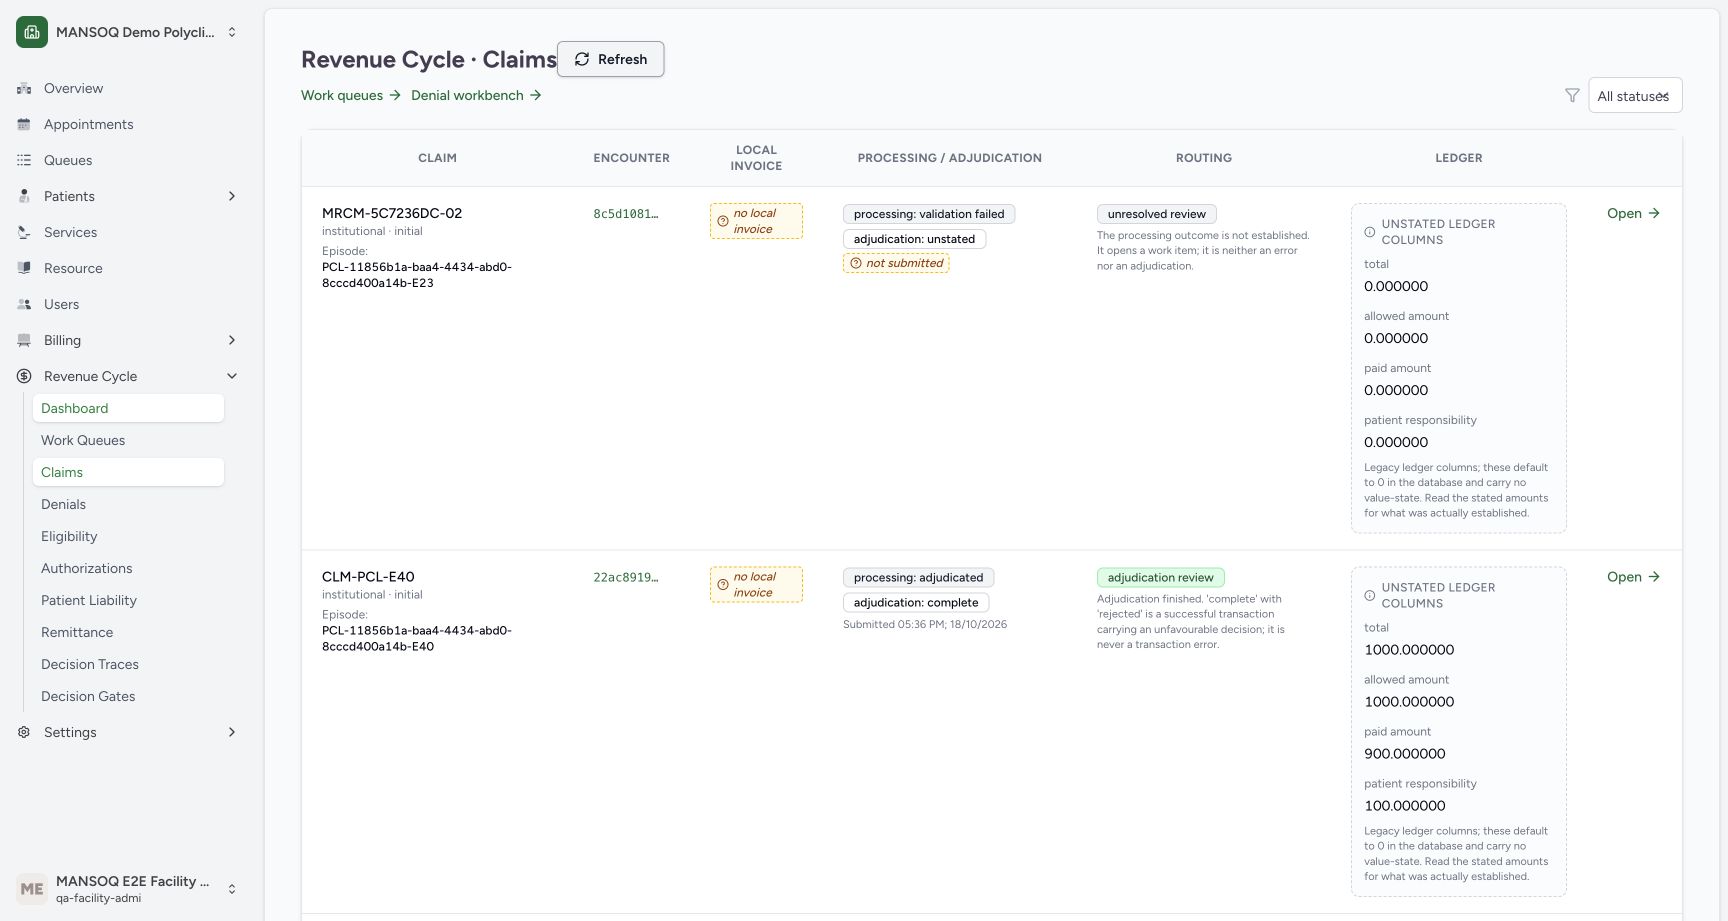Viewport: 1728px width, 921px height.
Task: Click the Users sidebar icon
Action: click(x=24, y=304)
